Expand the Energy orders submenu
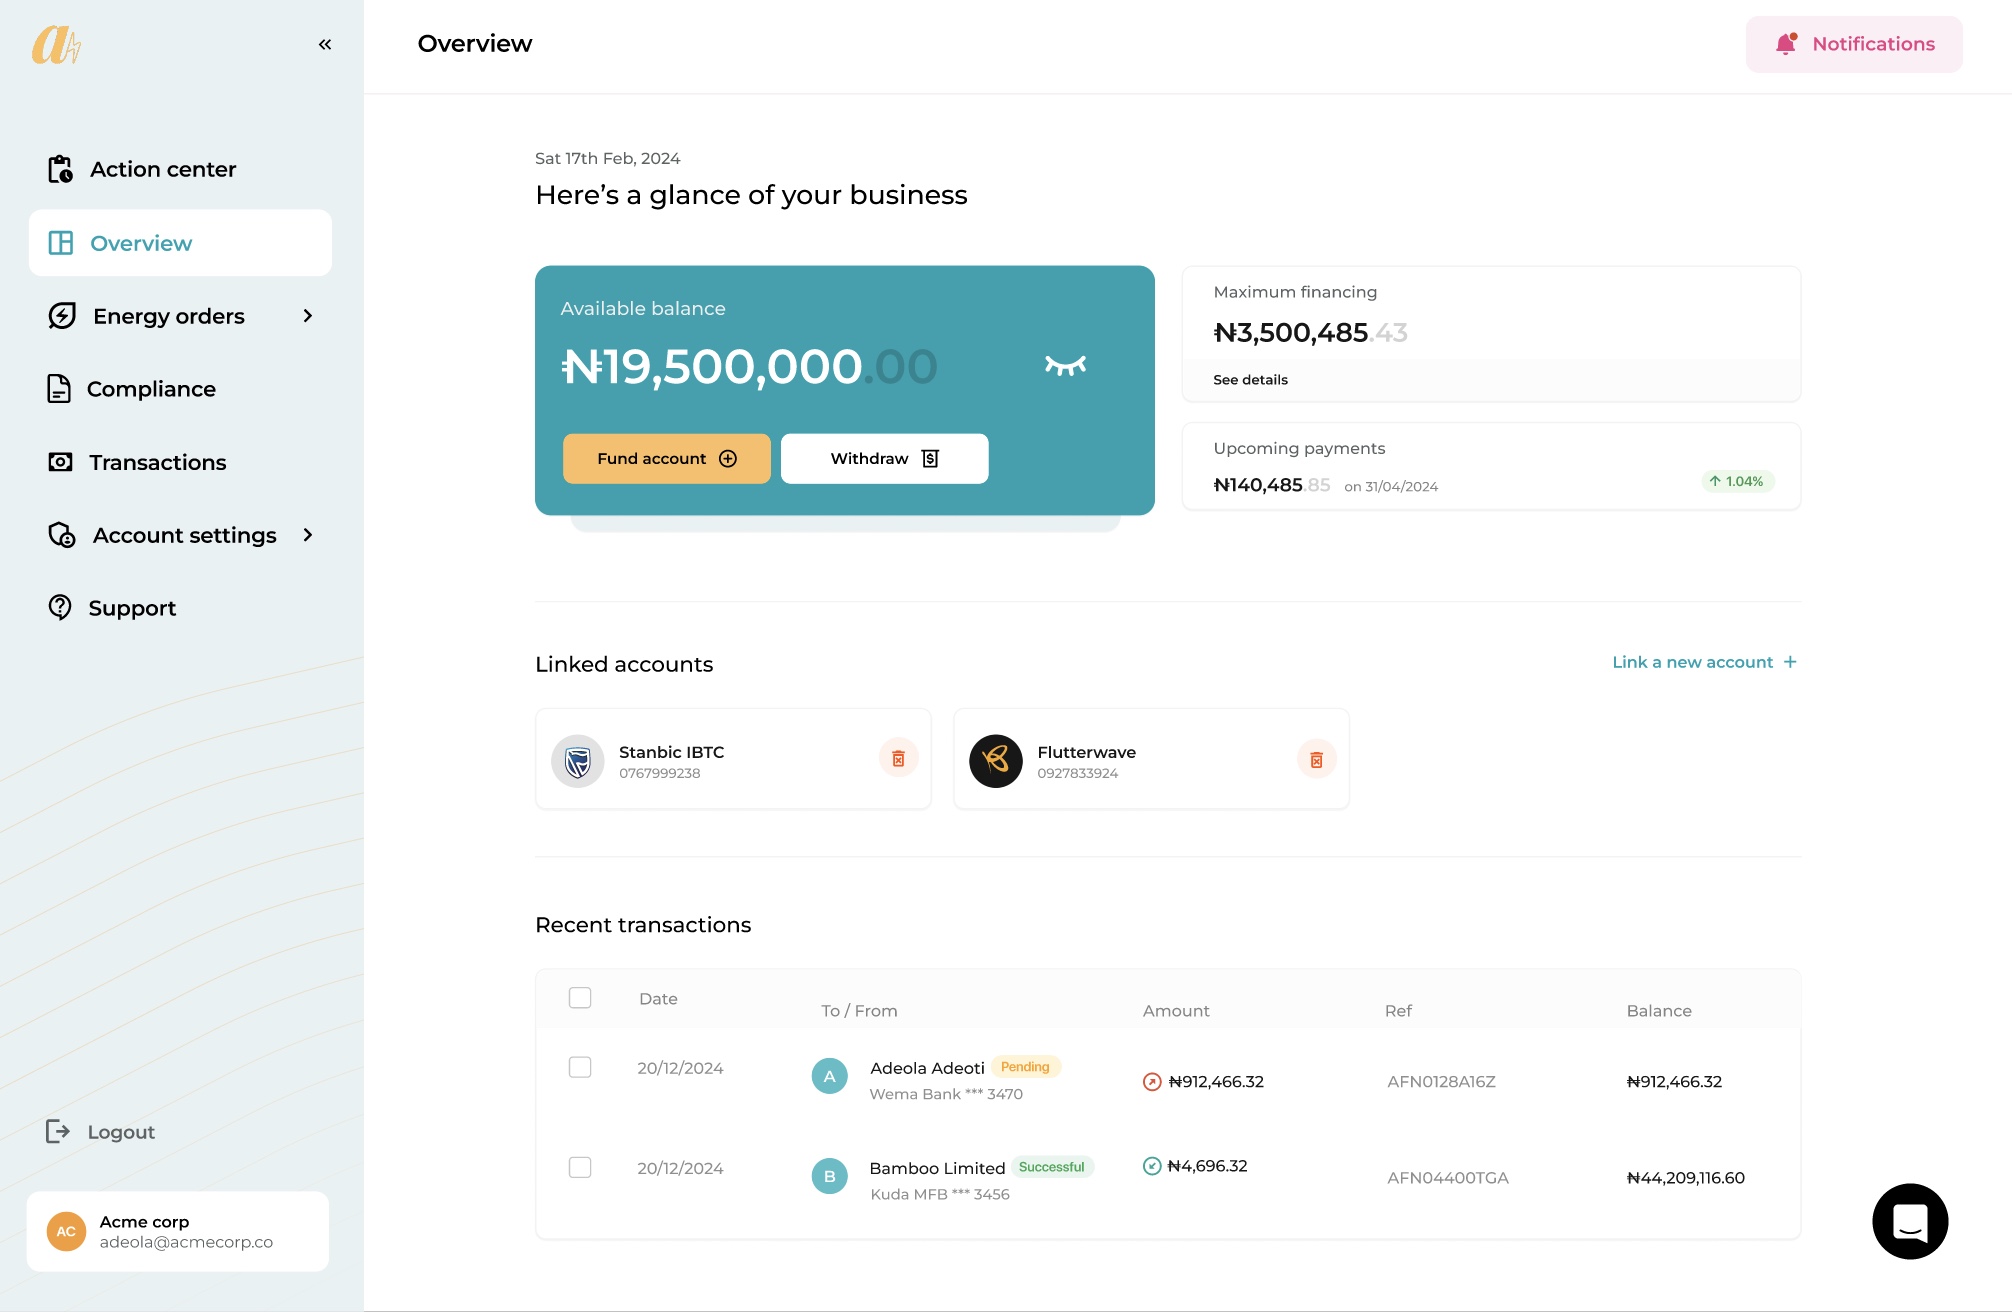 308,316
